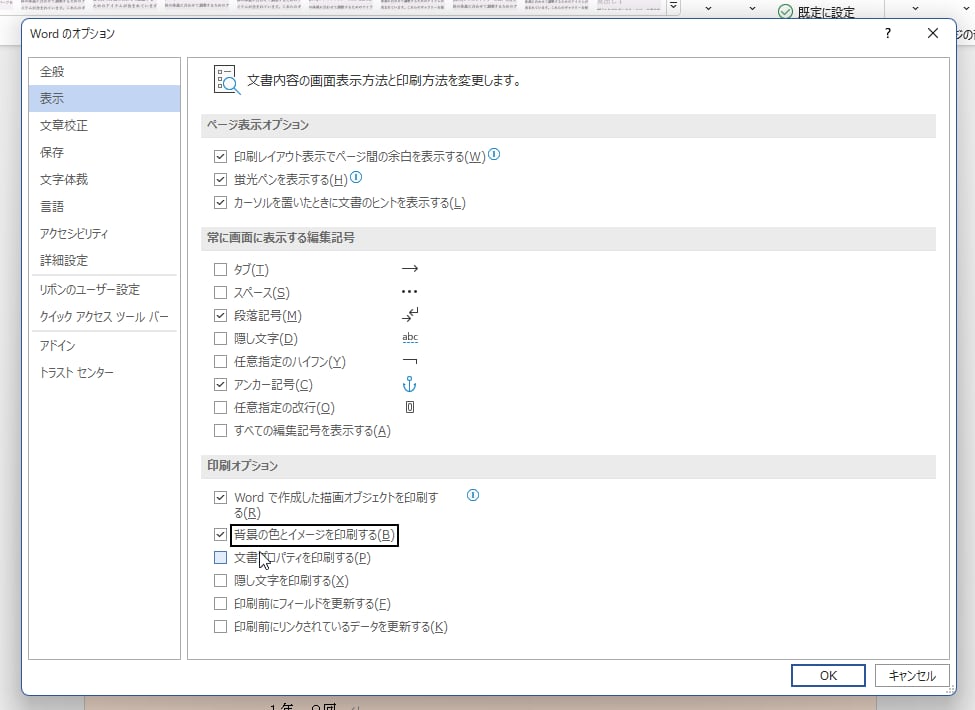Click the ページ表示オプション section heading
975x710 pixels.
pos(258,125)
